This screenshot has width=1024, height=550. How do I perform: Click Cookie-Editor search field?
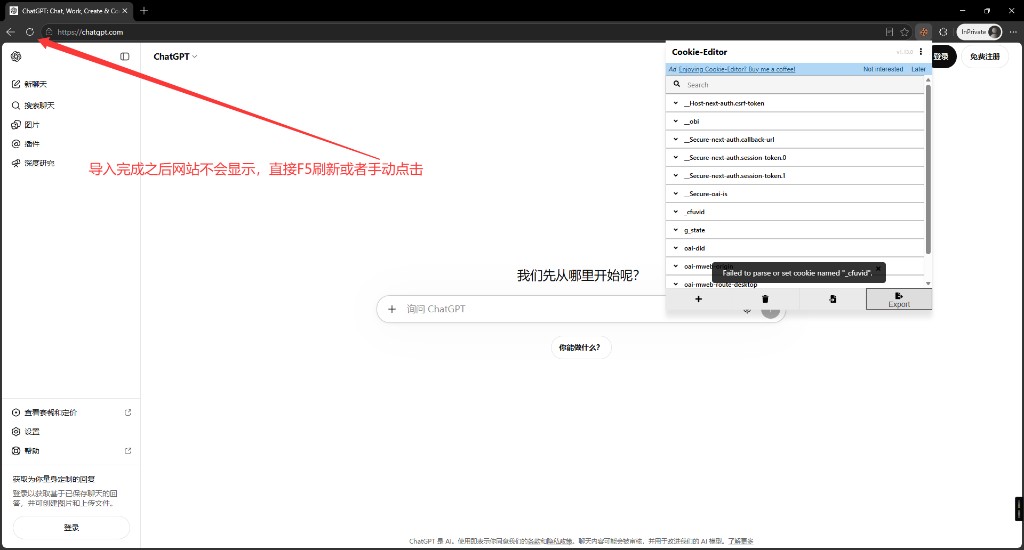pyautogui.click(x=795, y=84)
